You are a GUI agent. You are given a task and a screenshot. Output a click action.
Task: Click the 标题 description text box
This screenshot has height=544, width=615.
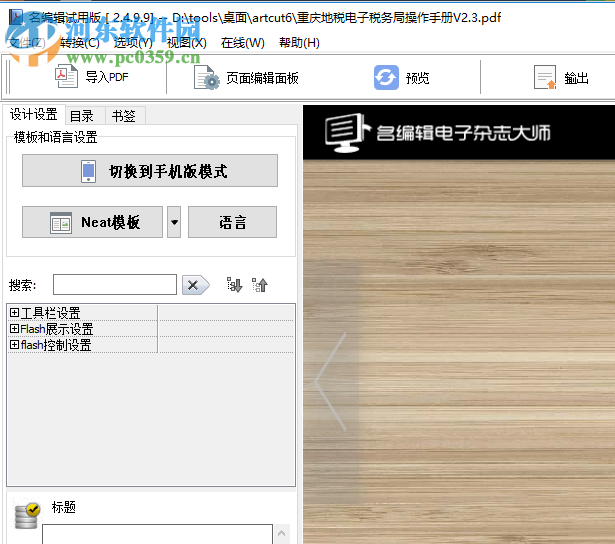click(157, 534)
